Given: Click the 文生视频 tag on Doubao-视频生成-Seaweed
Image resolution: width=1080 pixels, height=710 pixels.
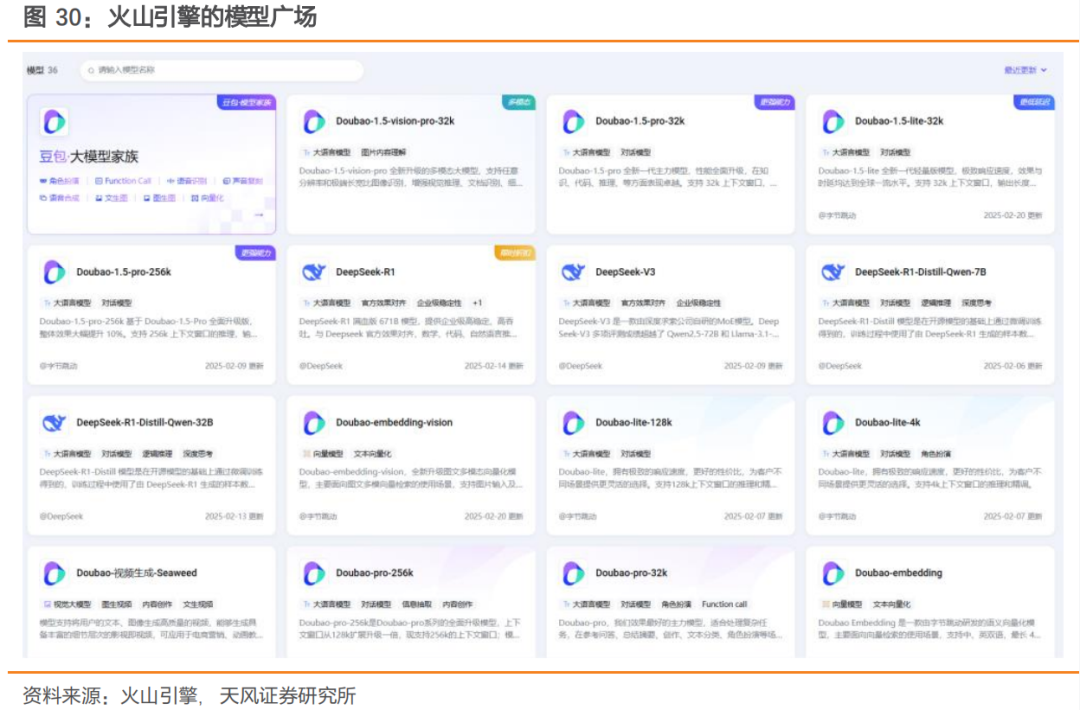Looking at the screenshot, I should coord(198,605).
